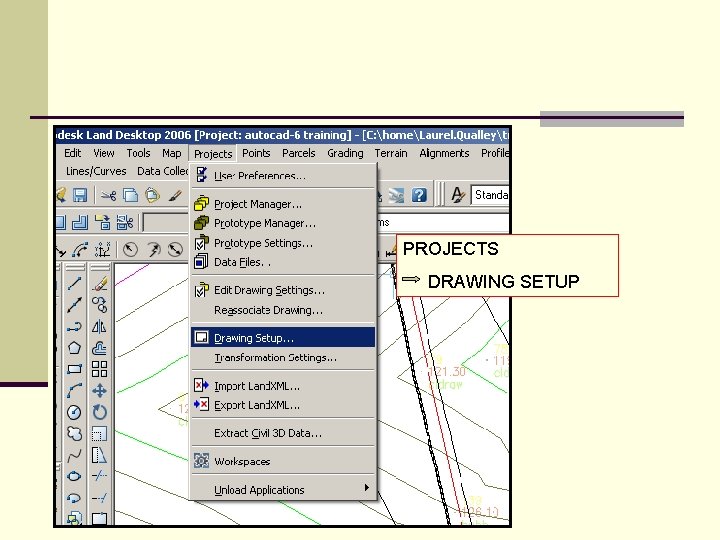Select the Mirror modify tool
The height and width of the screenshot is (540, 720).
tap(100, 326)
